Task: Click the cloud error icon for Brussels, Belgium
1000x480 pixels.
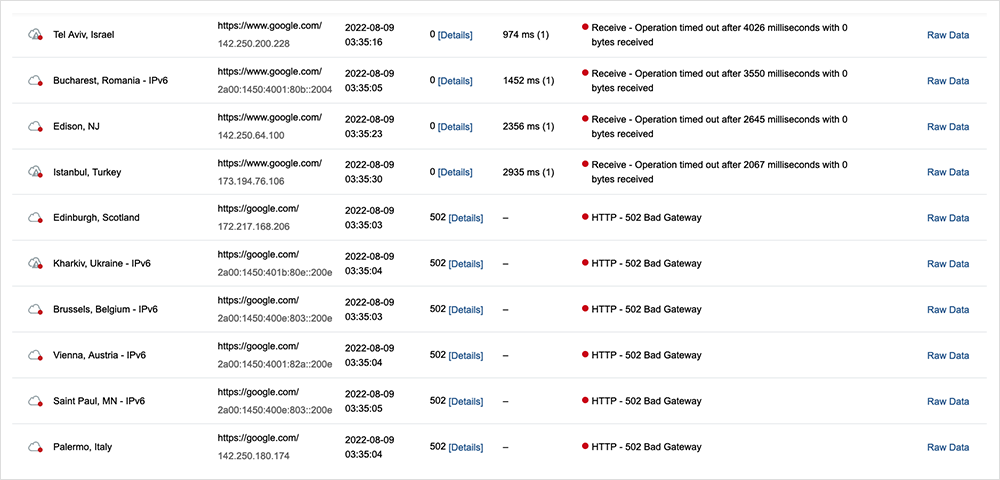Action: (x=36, y=309)
